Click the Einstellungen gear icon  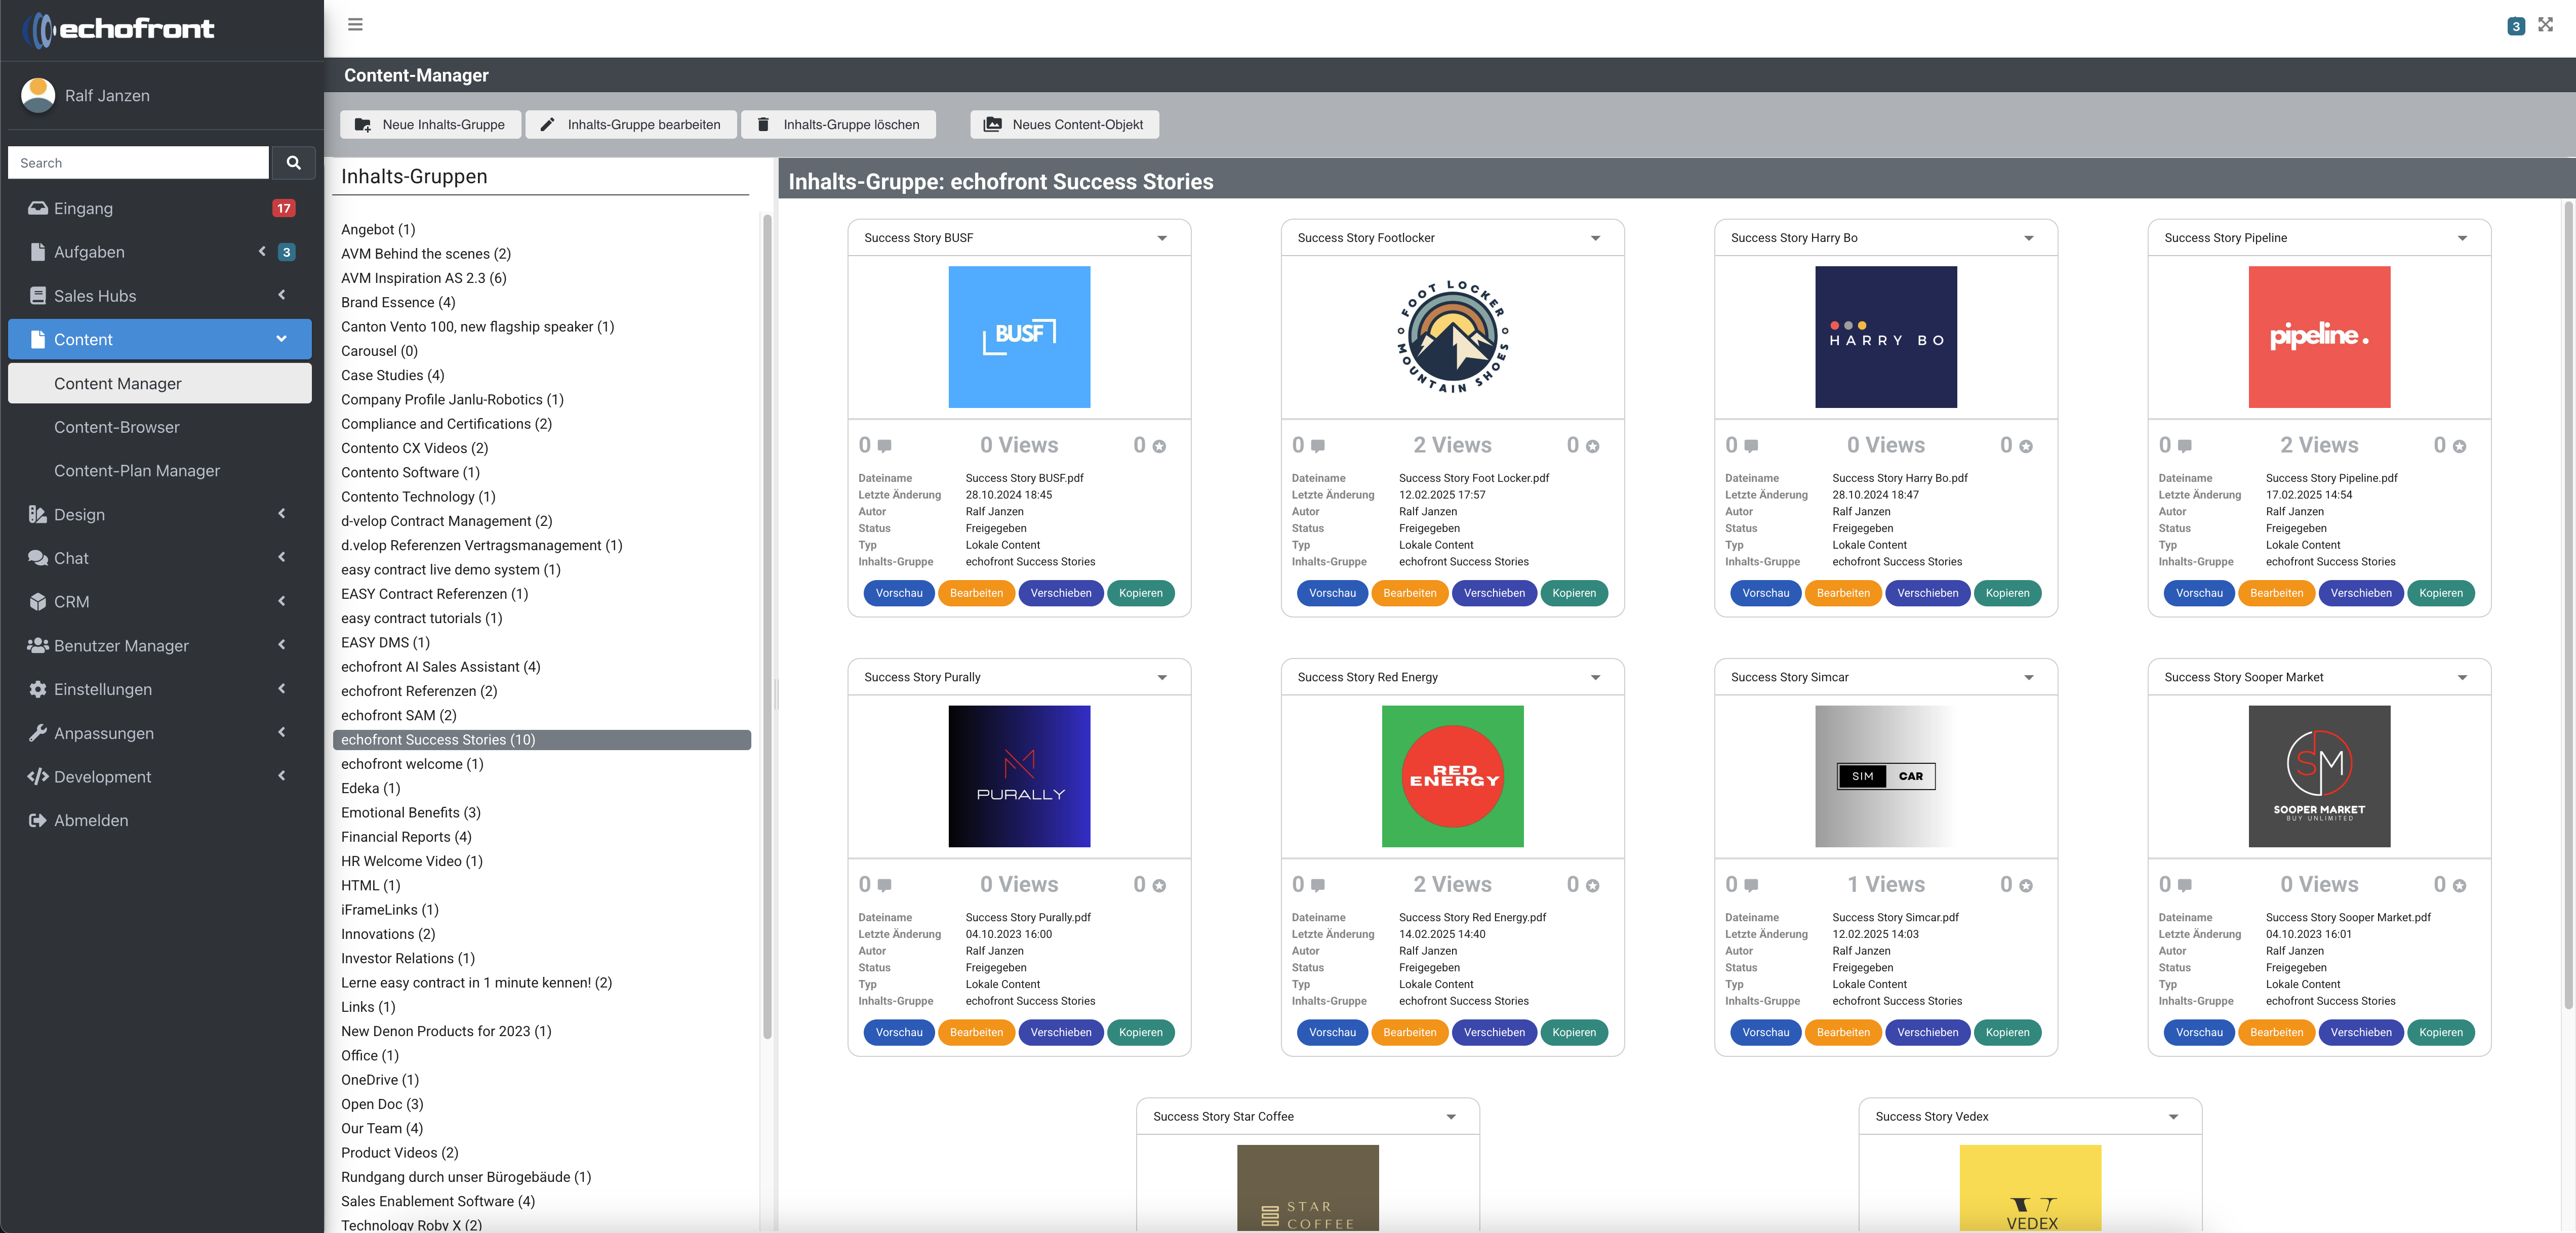coord(38,689)
